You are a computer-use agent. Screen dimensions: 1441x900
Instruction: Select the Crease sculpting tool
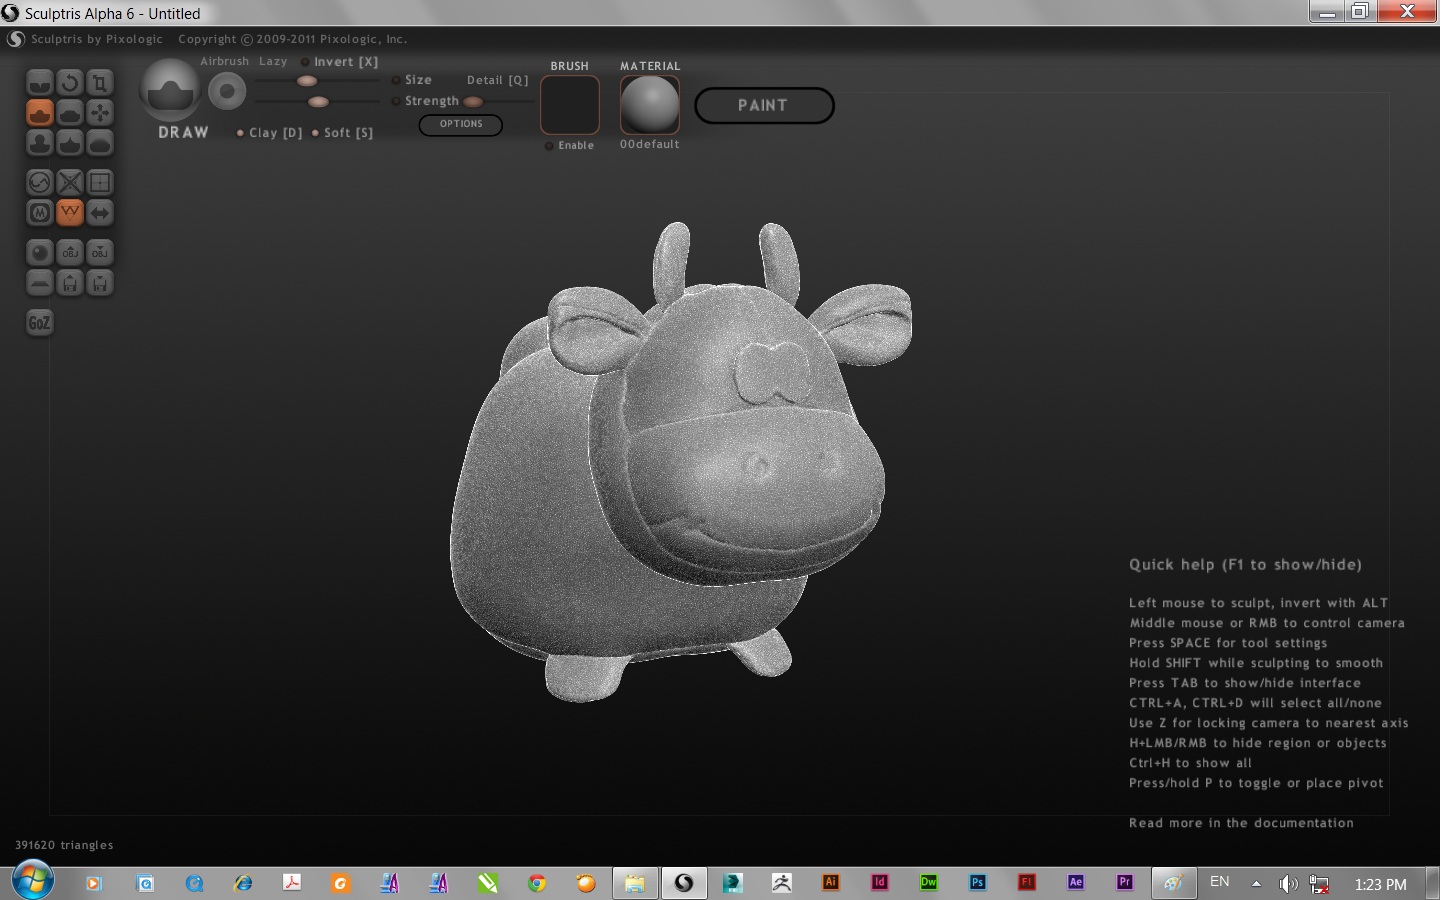tap(40, 83)
